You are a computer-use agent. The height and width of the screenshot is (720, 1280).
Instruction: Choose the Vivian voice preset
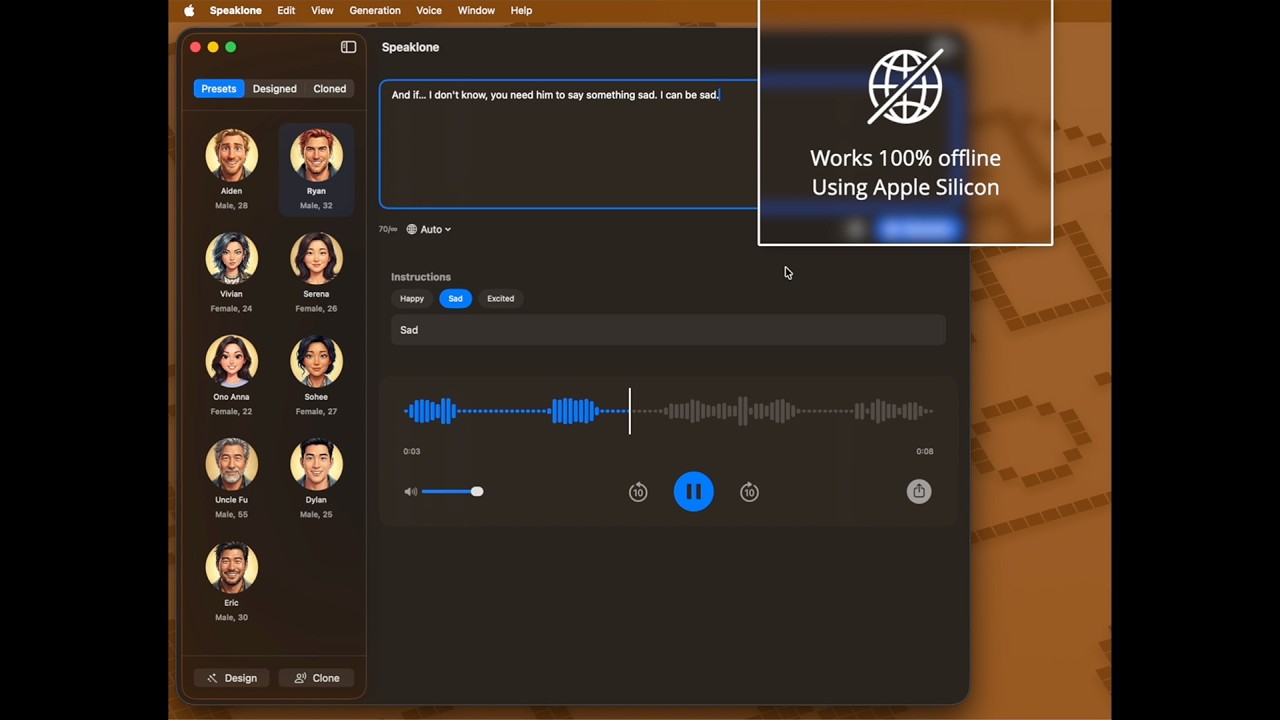tap(231, 258)
